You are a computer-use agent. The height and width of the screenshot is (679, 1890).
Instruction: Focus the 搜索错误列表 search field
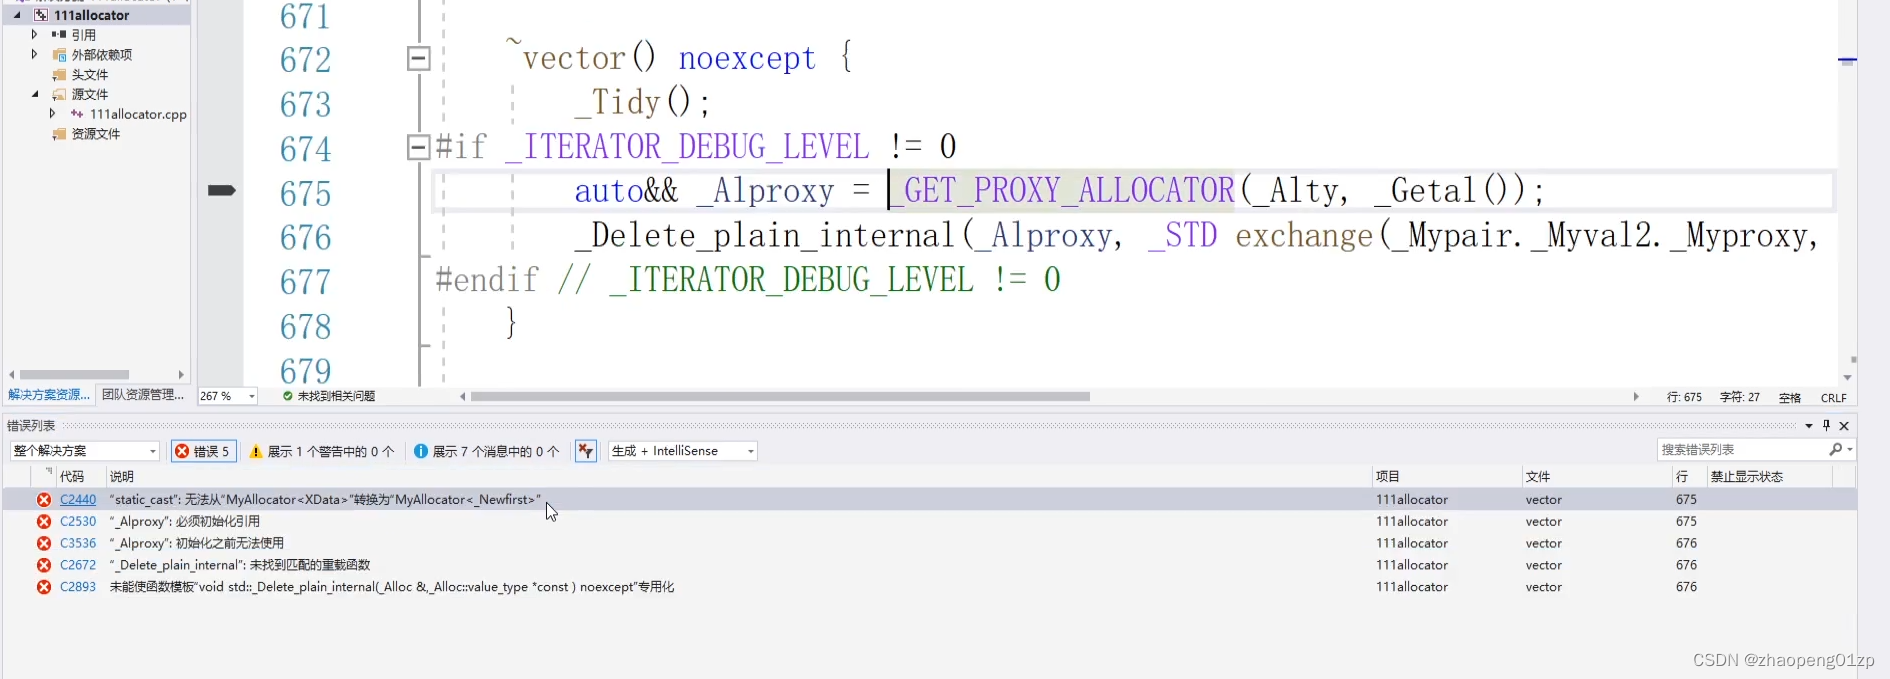[1741, 450]
